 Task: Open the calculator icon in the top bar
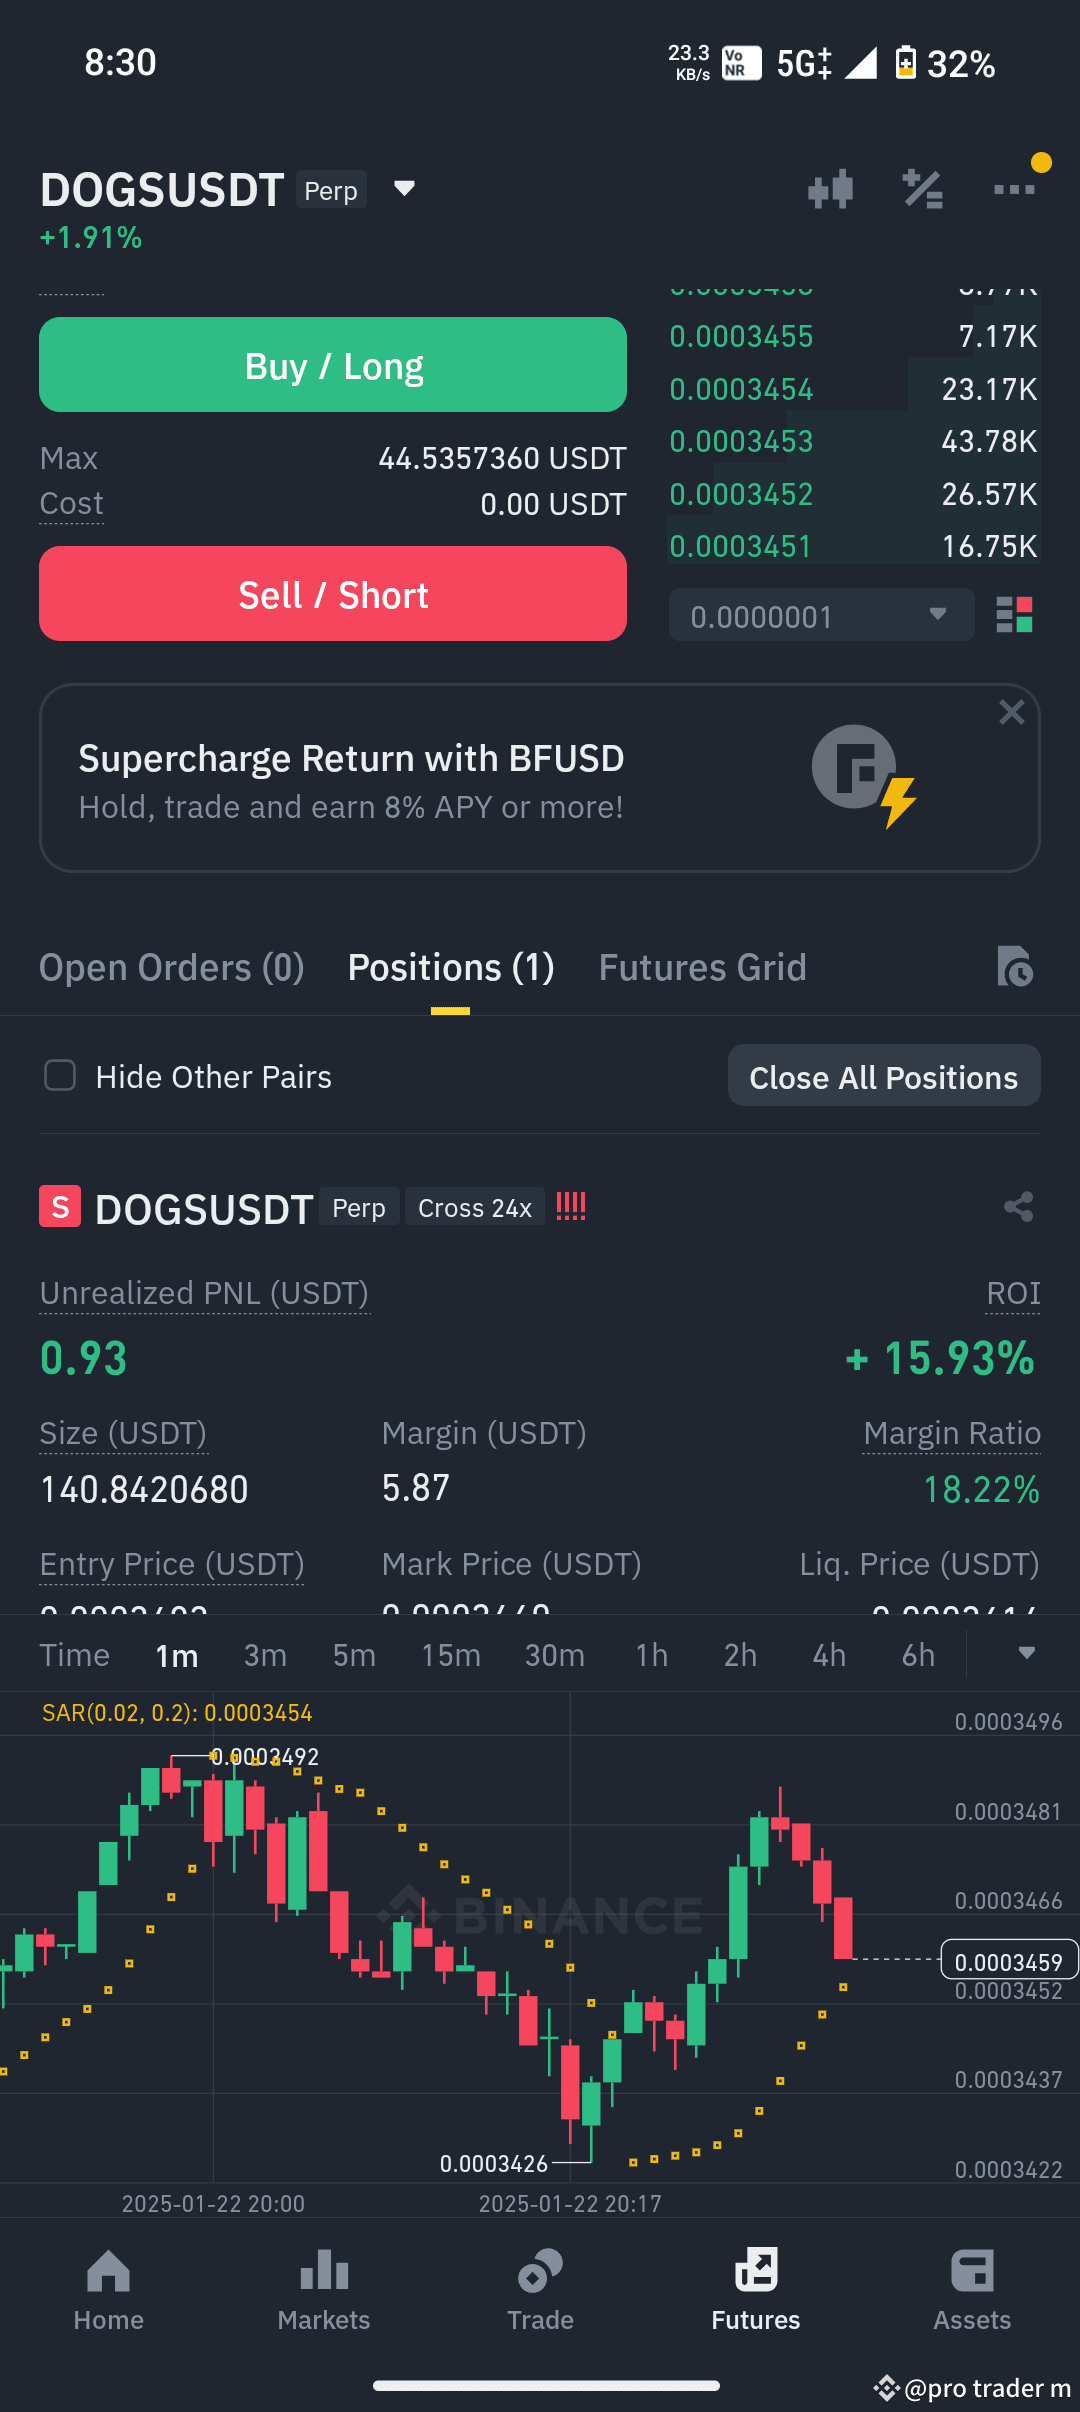point(922,190)
